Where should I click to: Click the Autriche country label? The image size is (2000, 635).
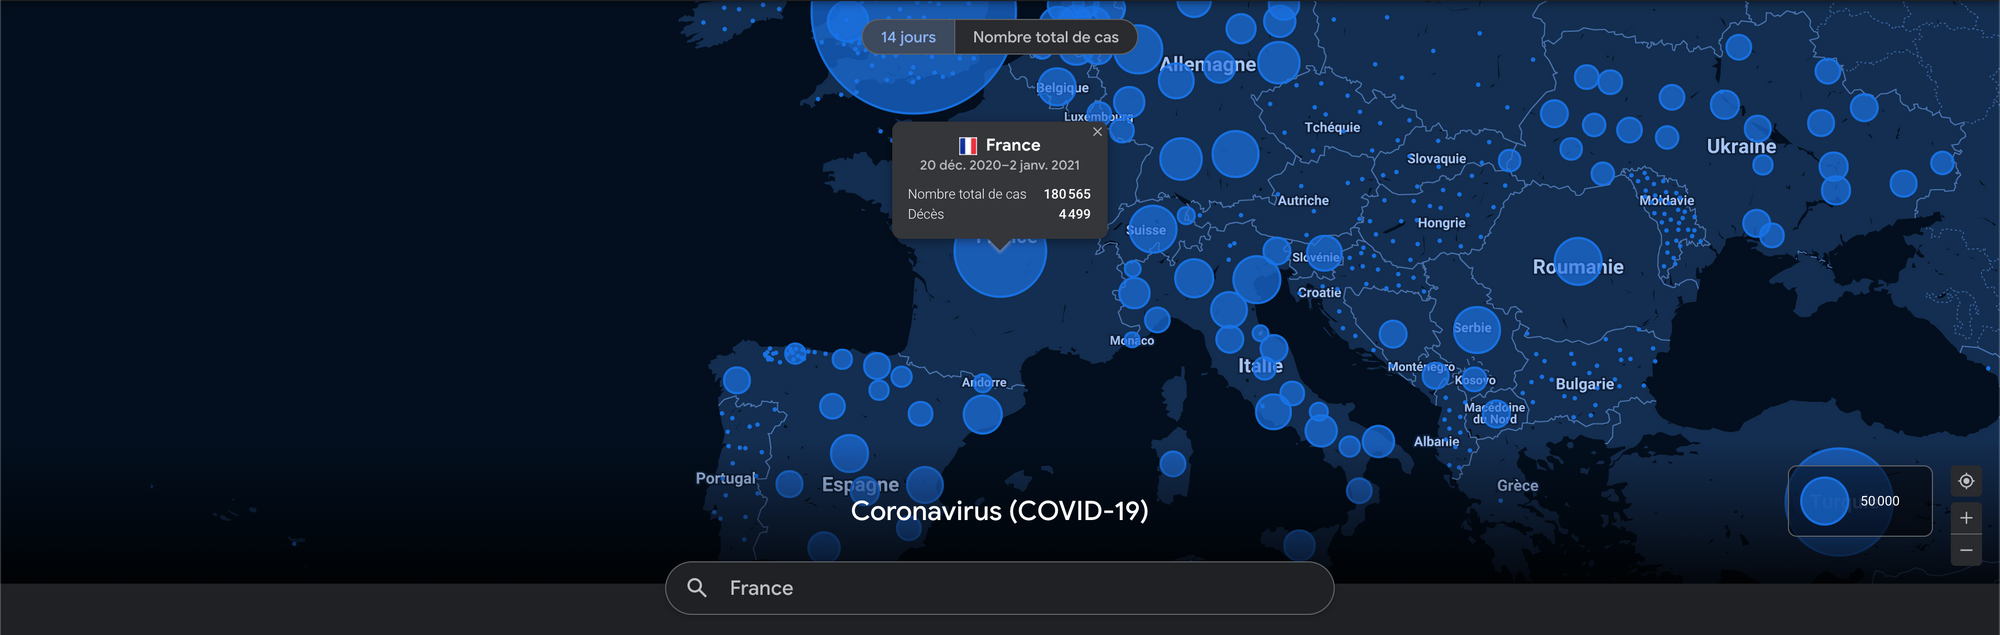pos(1303,200)
